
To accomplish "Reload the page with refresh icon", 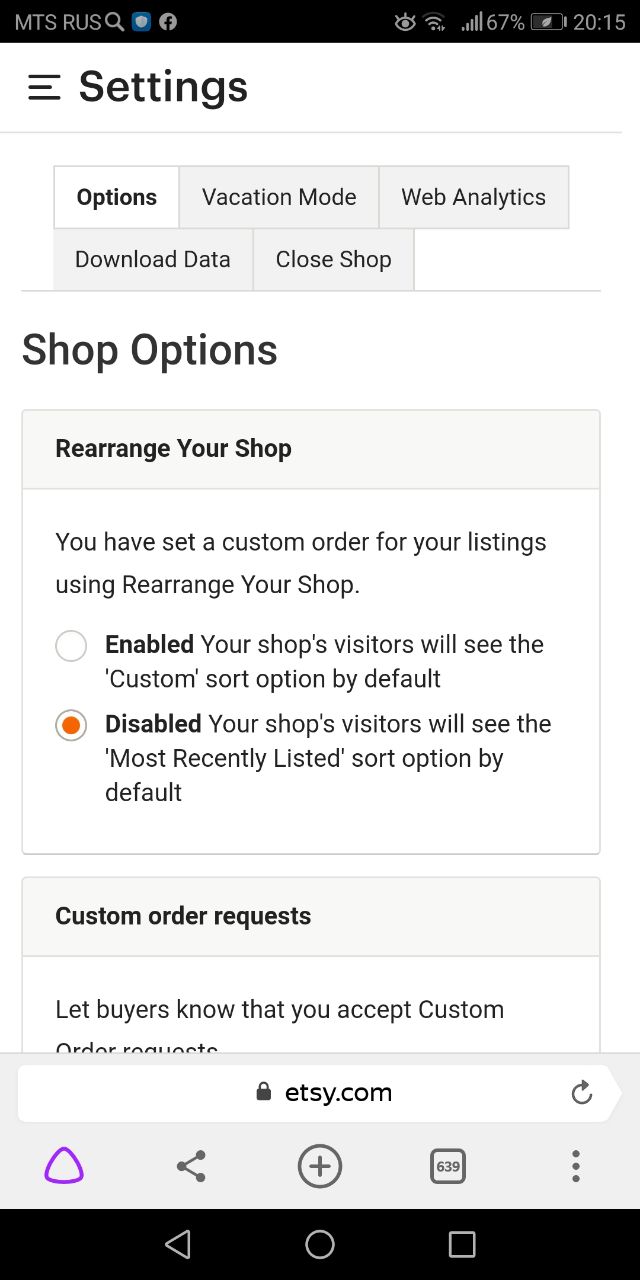I will 582,1093.
